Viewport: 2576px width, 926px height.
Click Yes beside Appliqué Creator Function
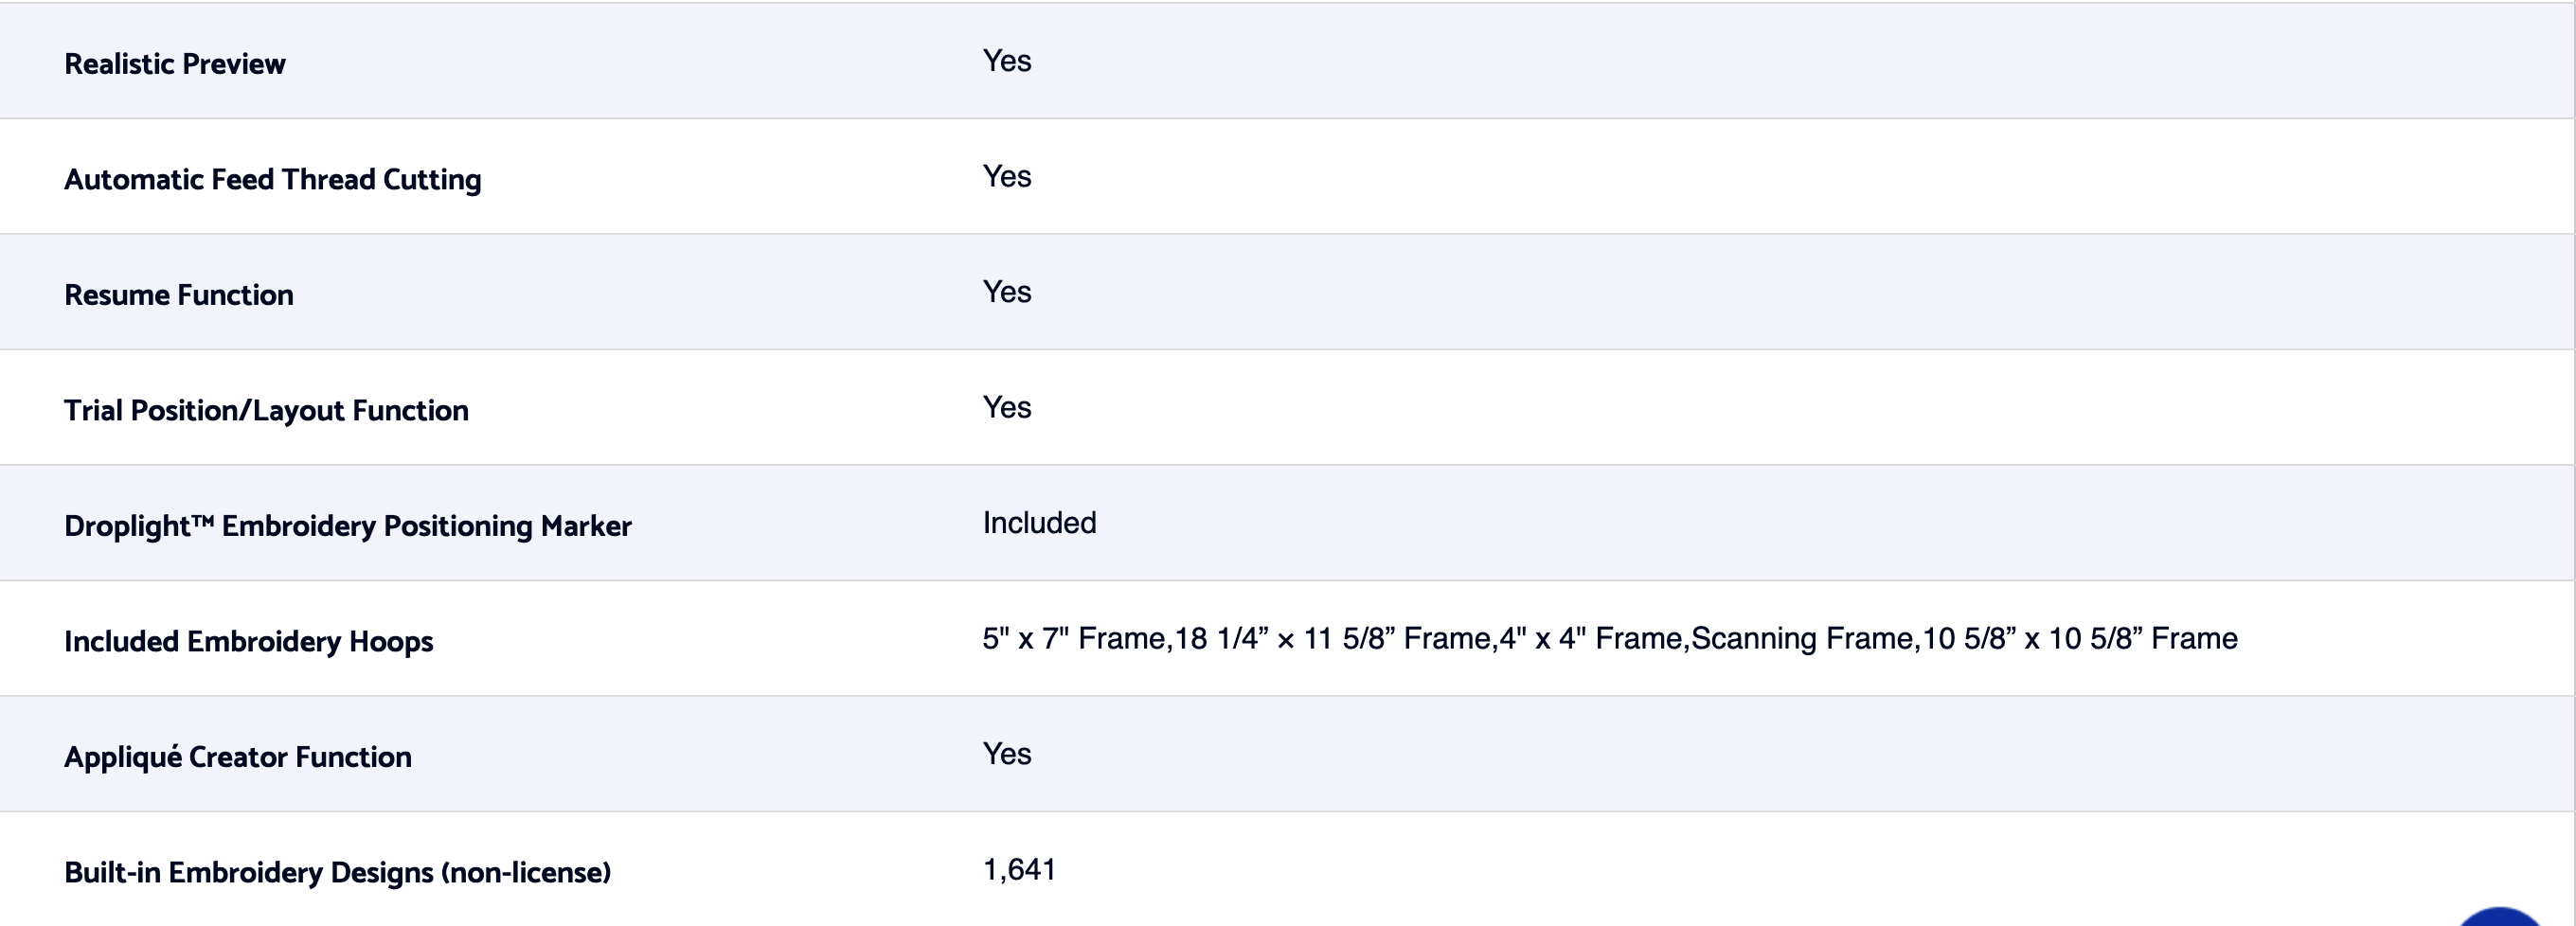coord(1007,754)
